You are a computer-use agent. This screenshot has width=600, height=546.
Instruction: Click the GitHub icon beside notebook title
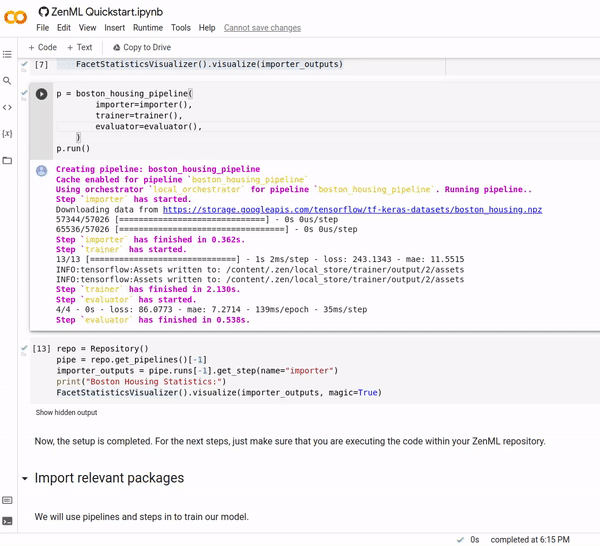pos(43,12)
